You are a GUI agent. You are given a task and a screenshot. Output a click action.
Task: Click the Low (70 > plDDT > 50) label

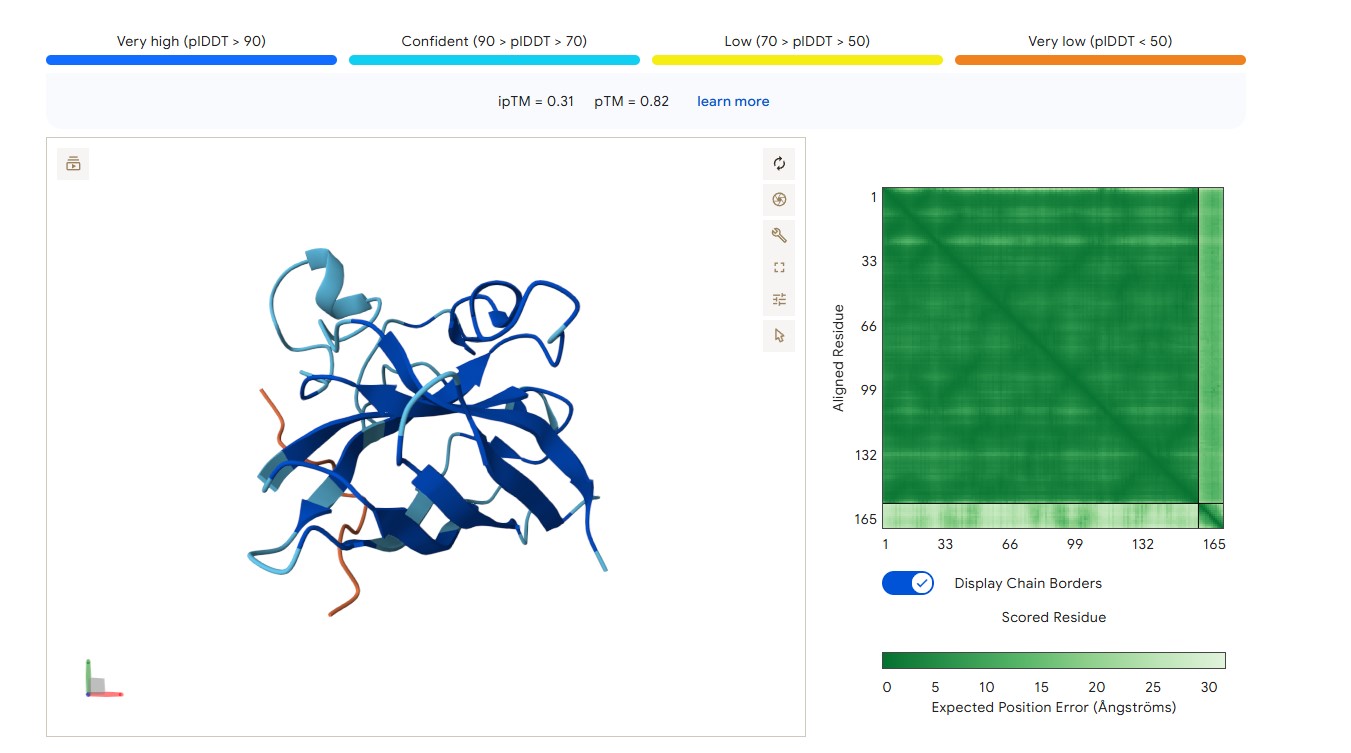797,41
